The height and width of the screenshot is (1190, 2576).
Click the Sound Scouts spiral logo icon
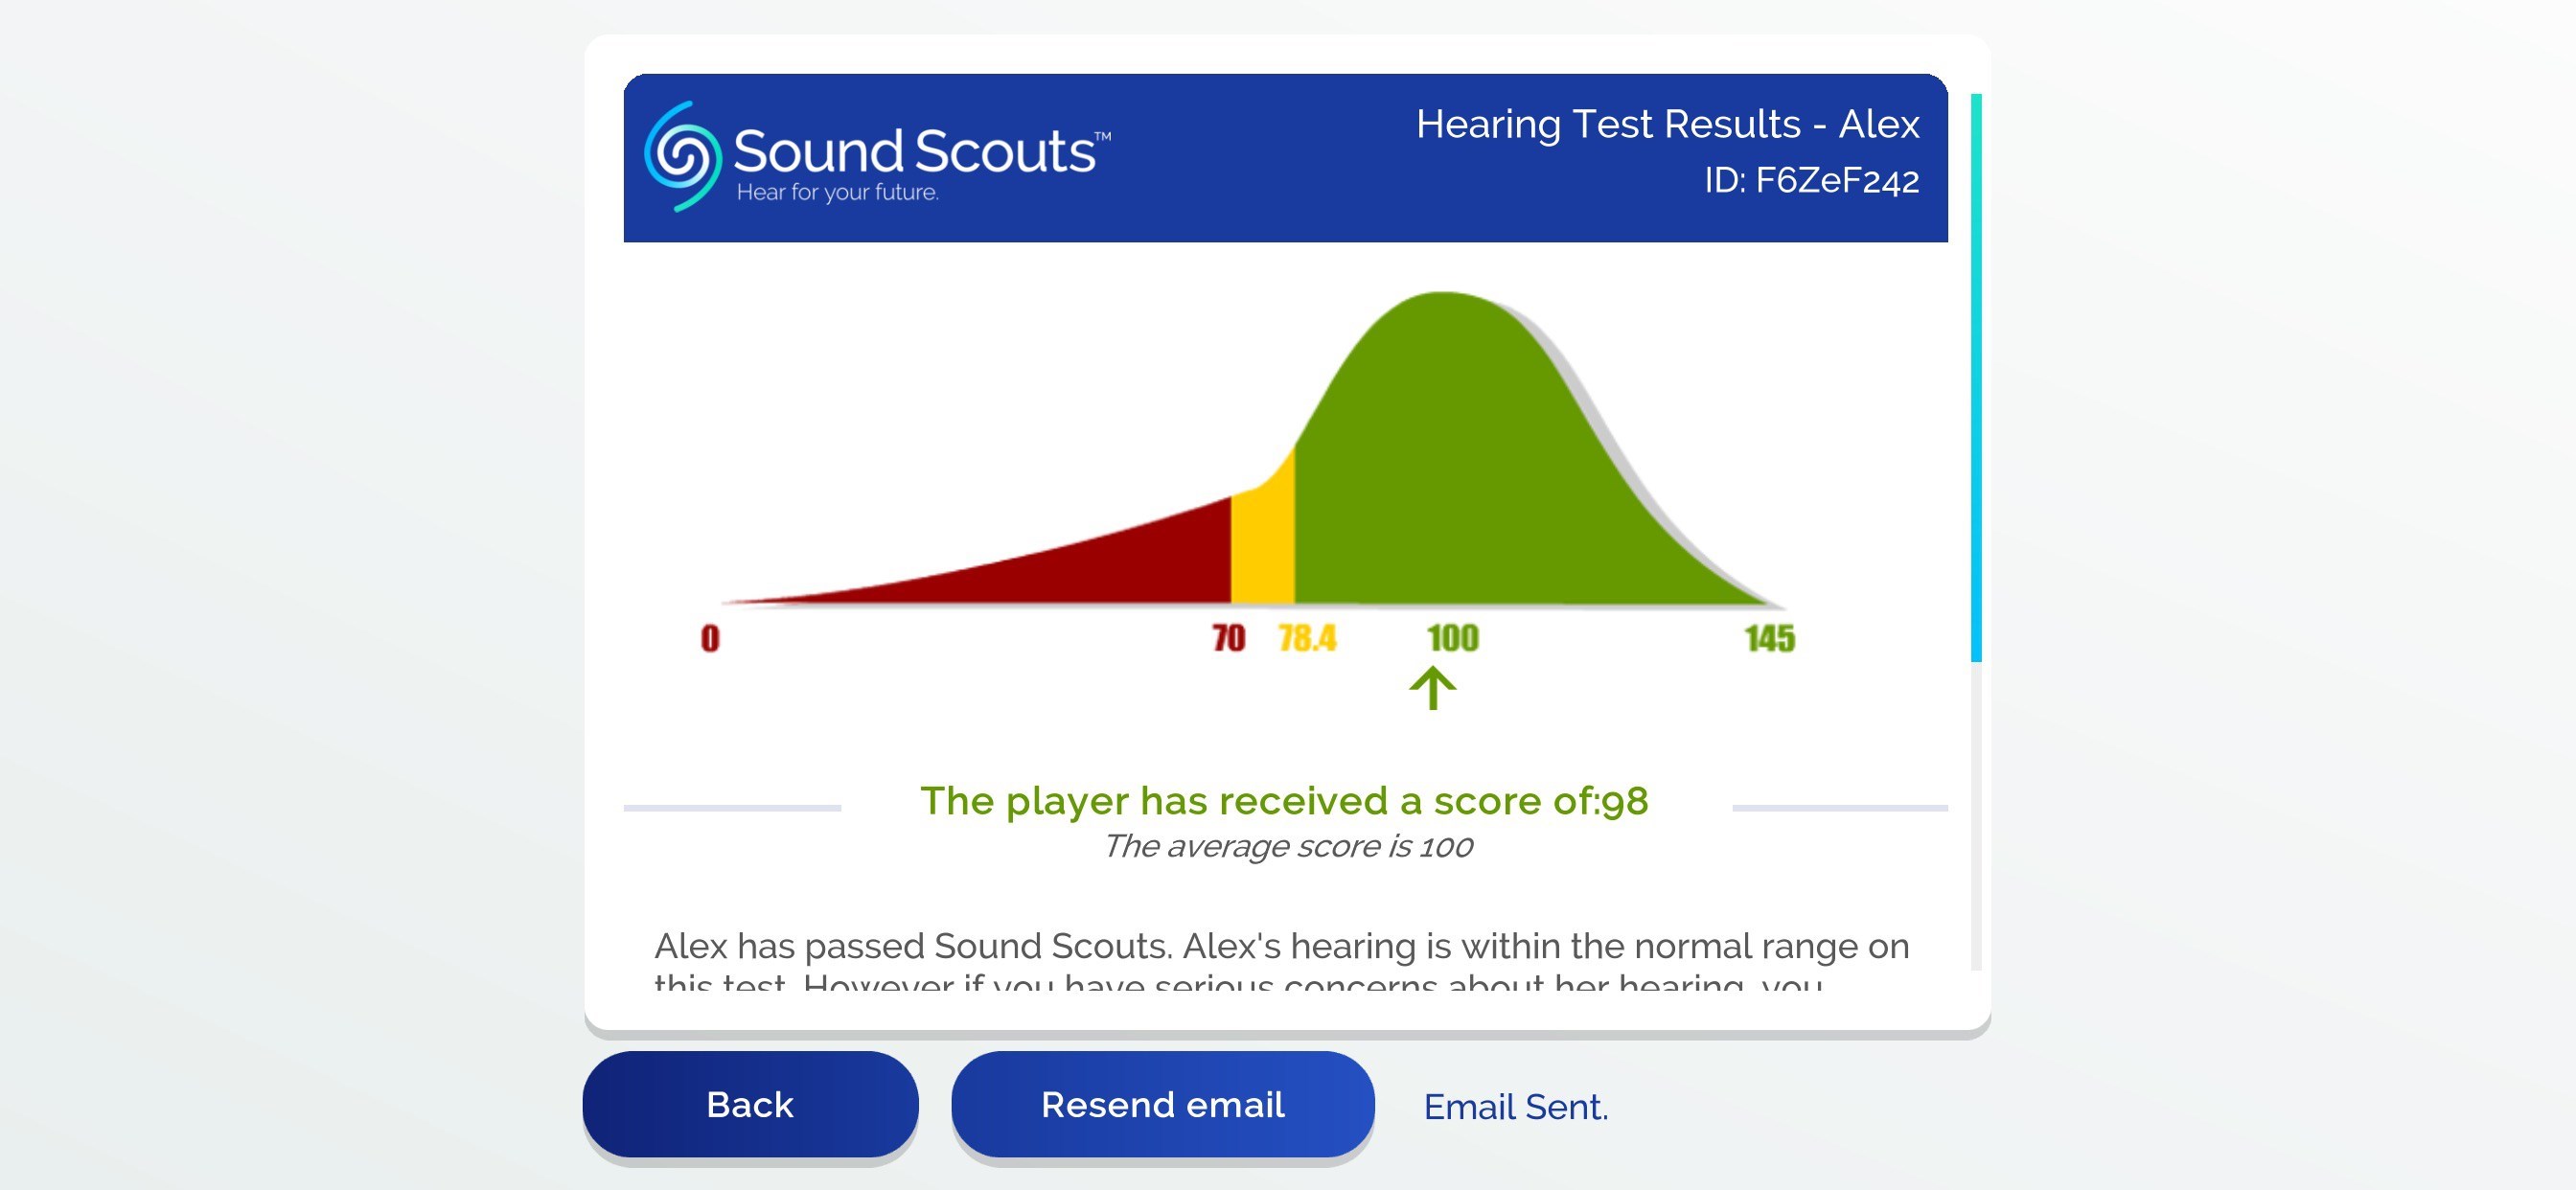click(682, 156)
